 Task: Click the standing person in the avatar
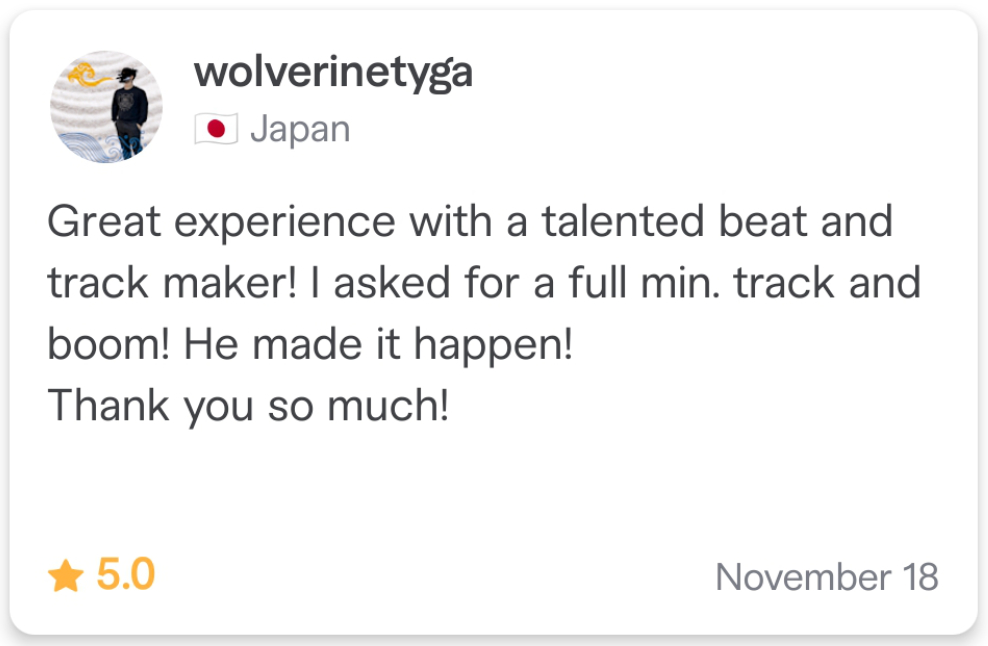pyautogui.click(x=130, y=112)
